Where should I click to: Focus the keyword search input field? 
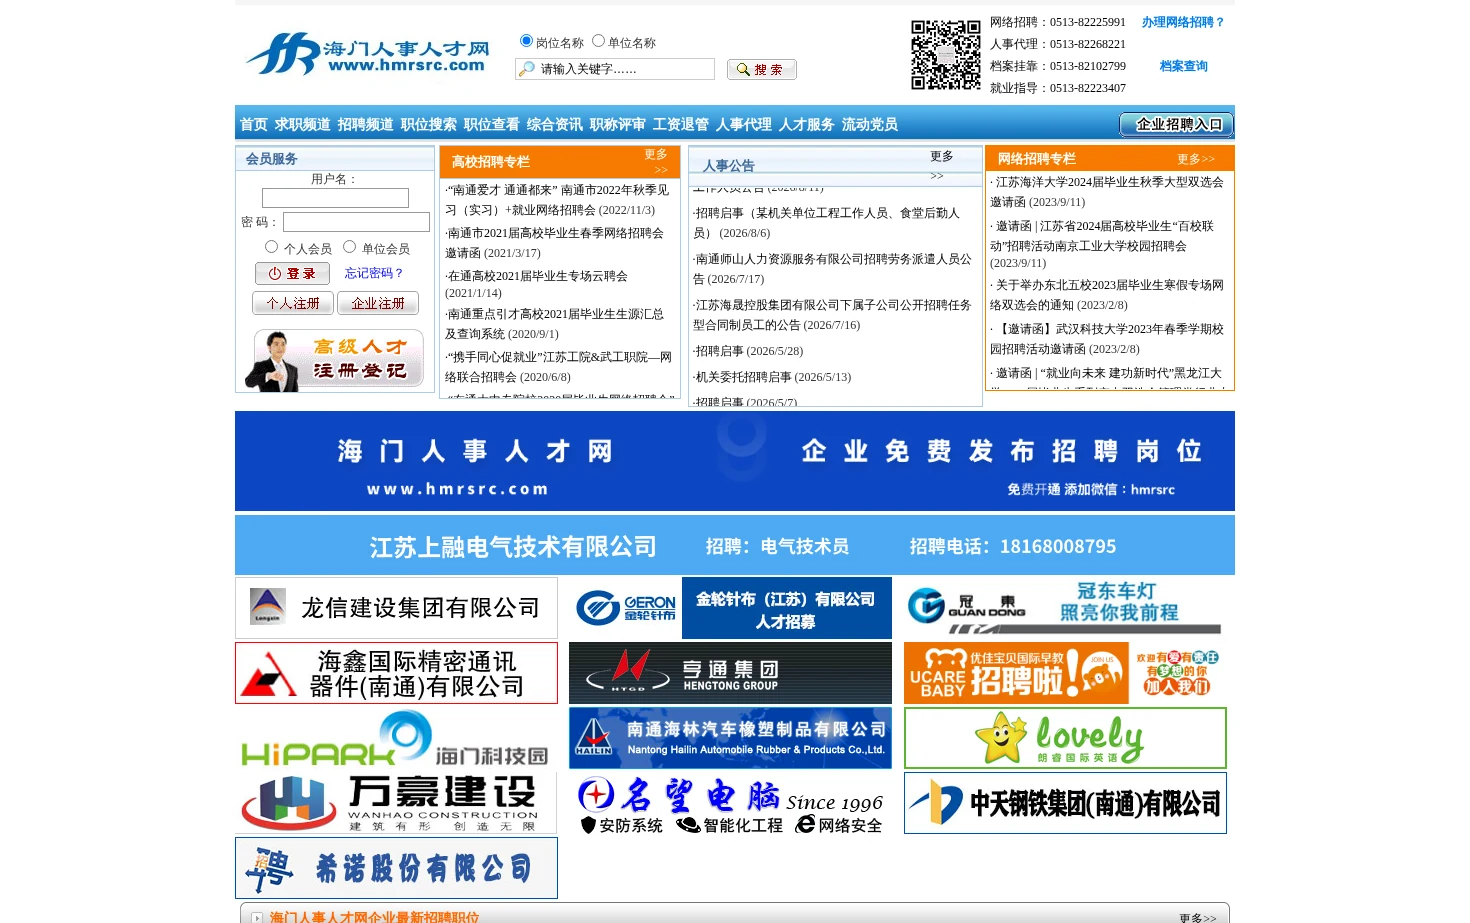[615, 69]
